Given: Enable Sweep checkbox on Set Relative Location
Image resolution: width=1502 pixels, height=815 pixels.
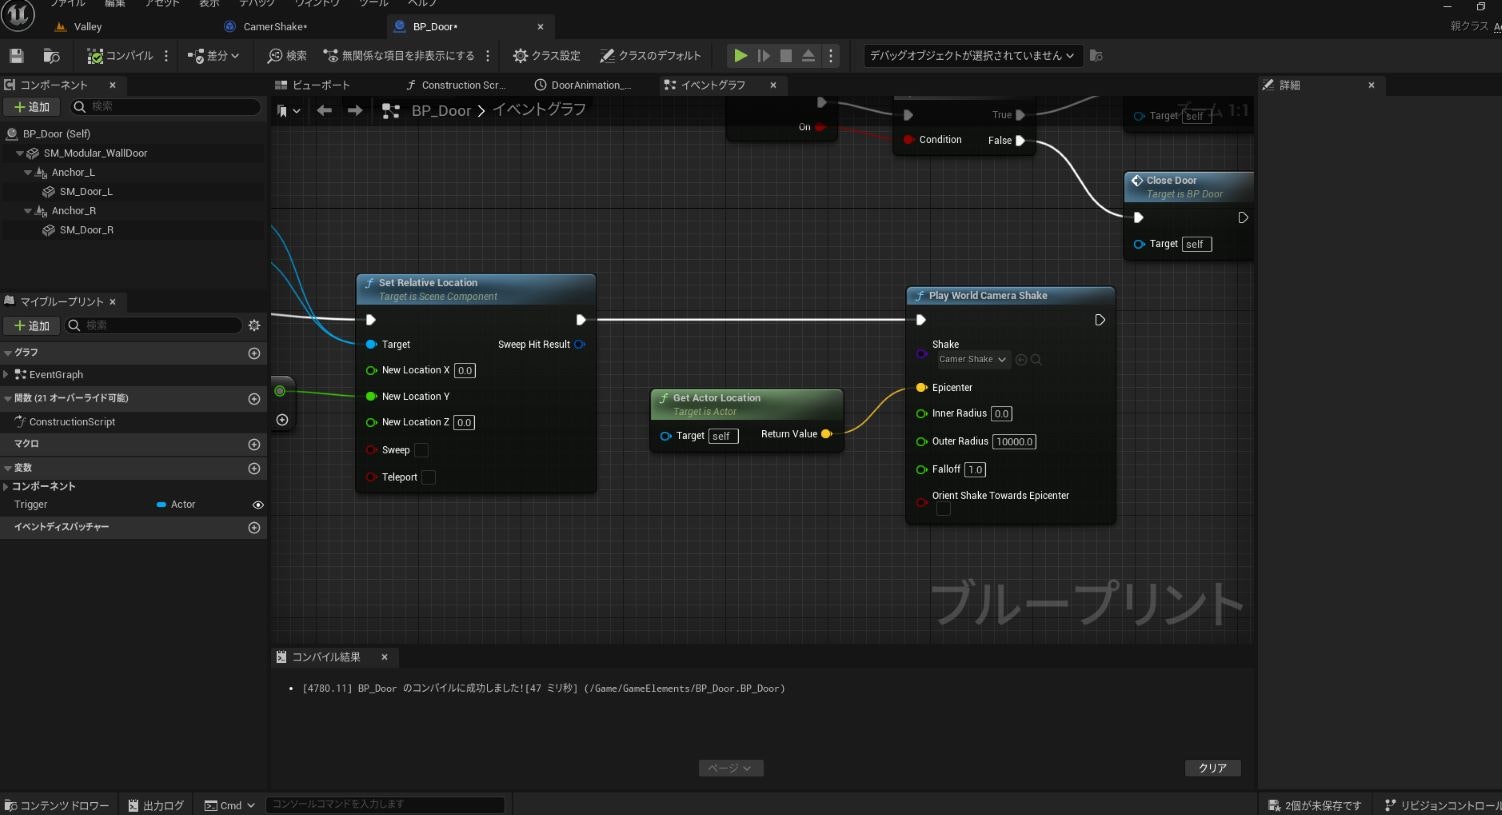Looking at the screenshot, I should pos(422,450).
